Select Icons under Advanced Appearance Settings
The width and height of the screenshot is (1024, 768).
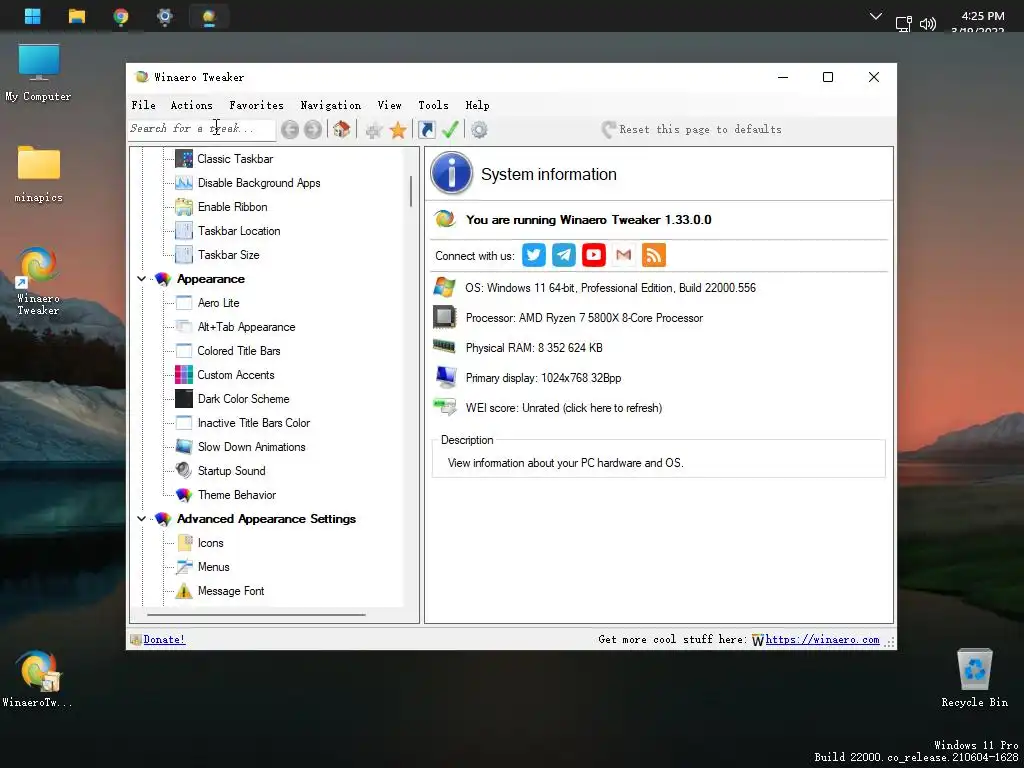210,543
